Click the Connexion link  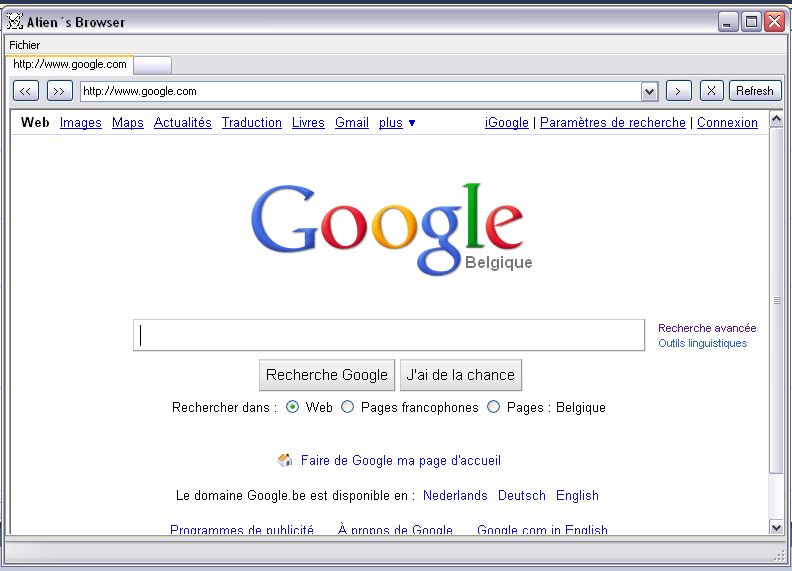[727, 123]
